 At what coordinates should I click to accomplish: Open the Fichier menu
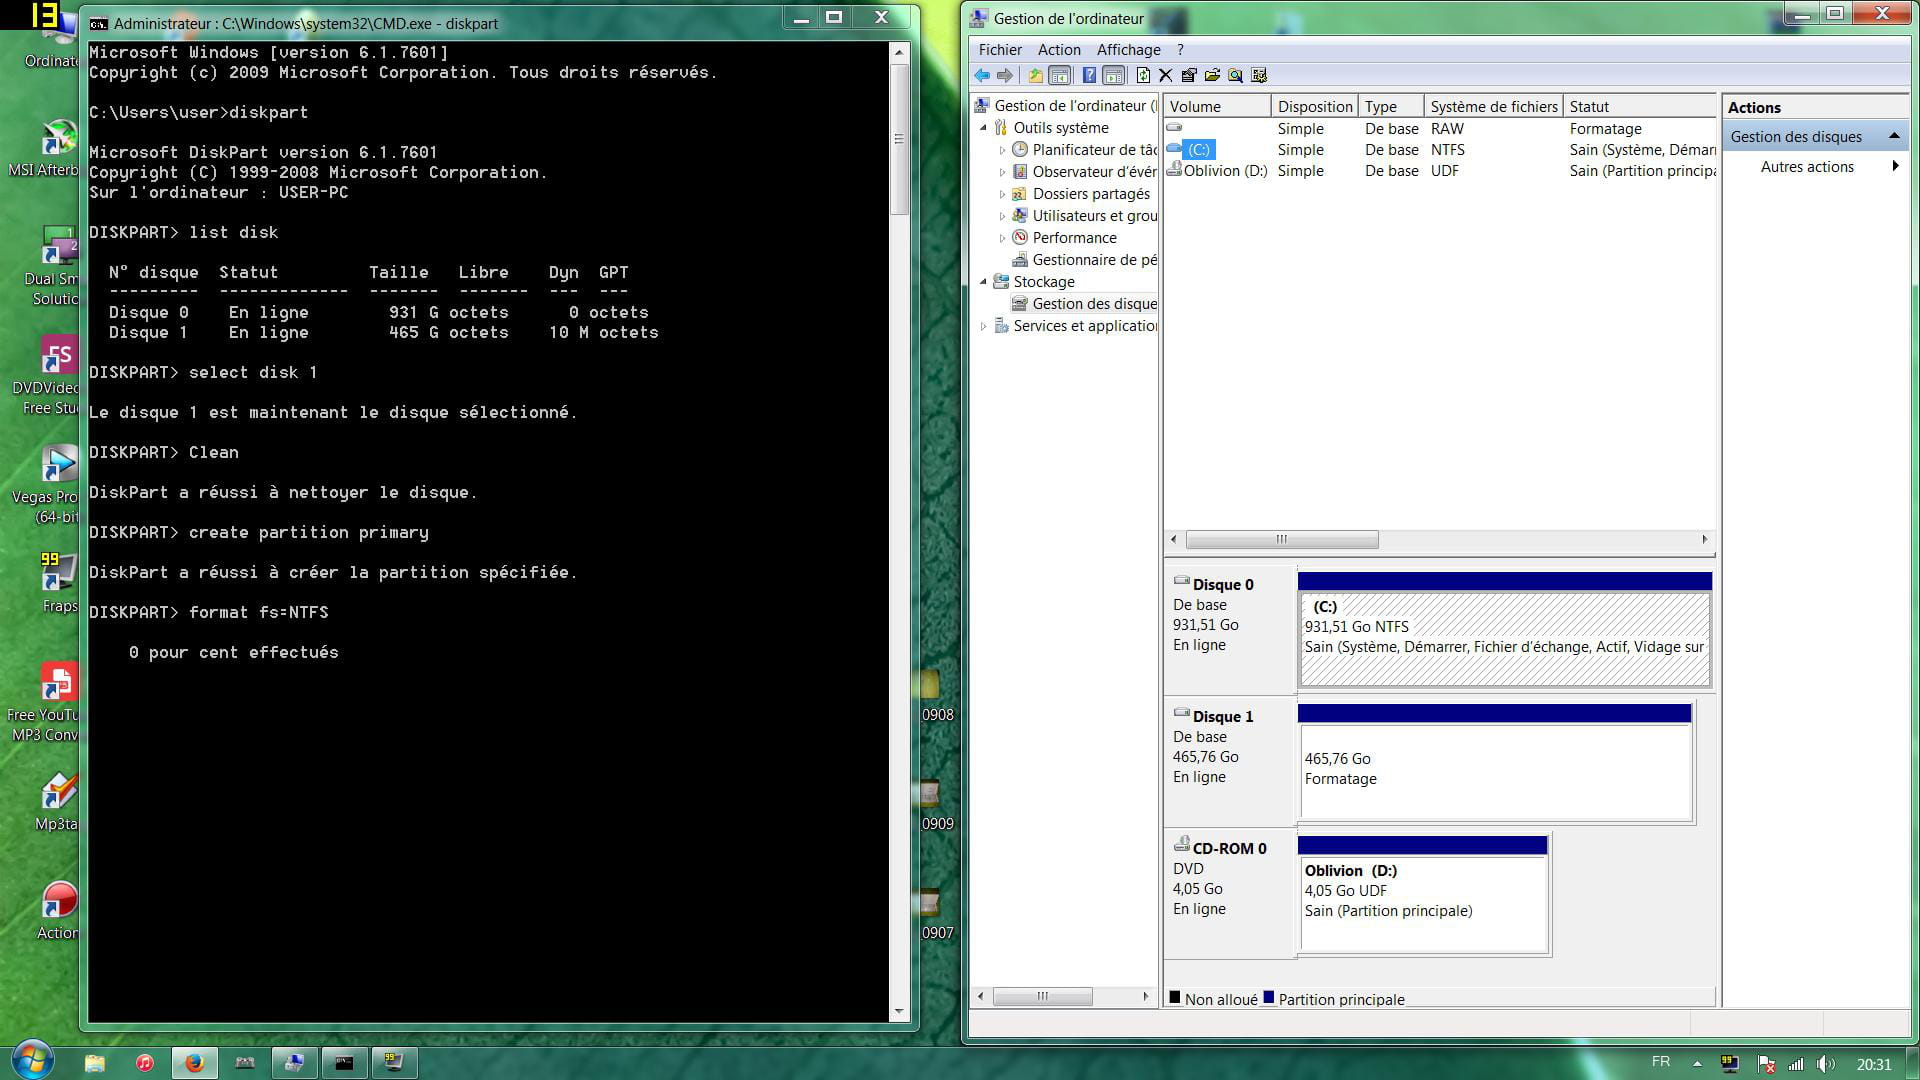coord(1000,49)
